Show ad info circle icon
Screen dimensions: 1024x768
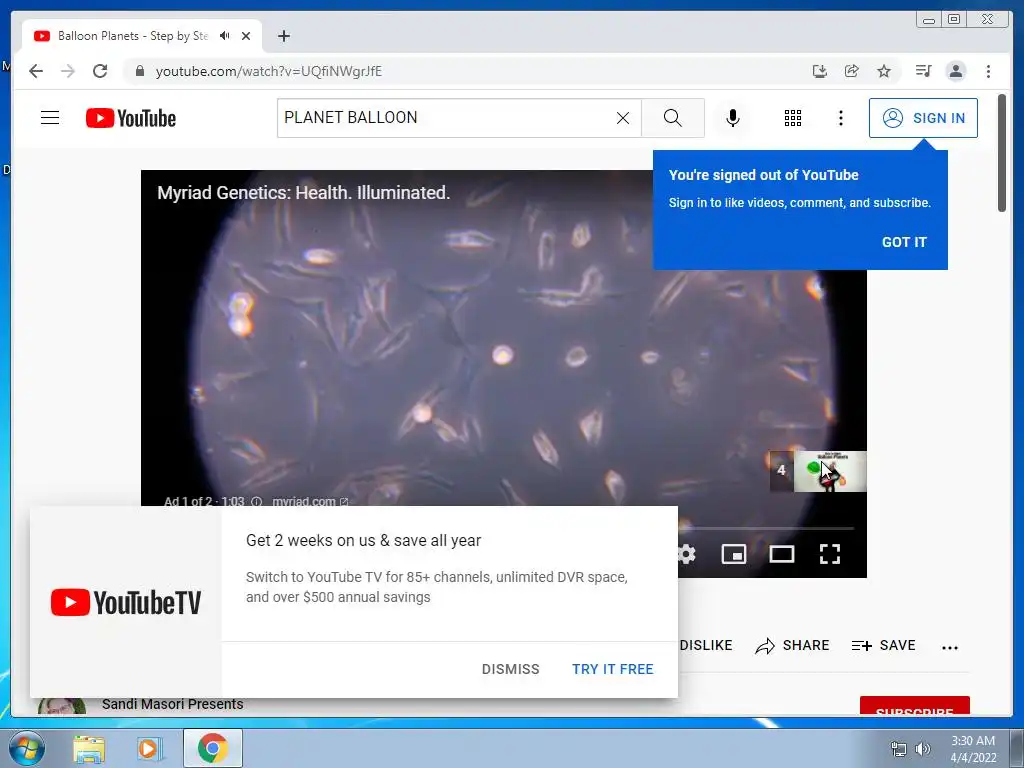click(x=257, y=502)
